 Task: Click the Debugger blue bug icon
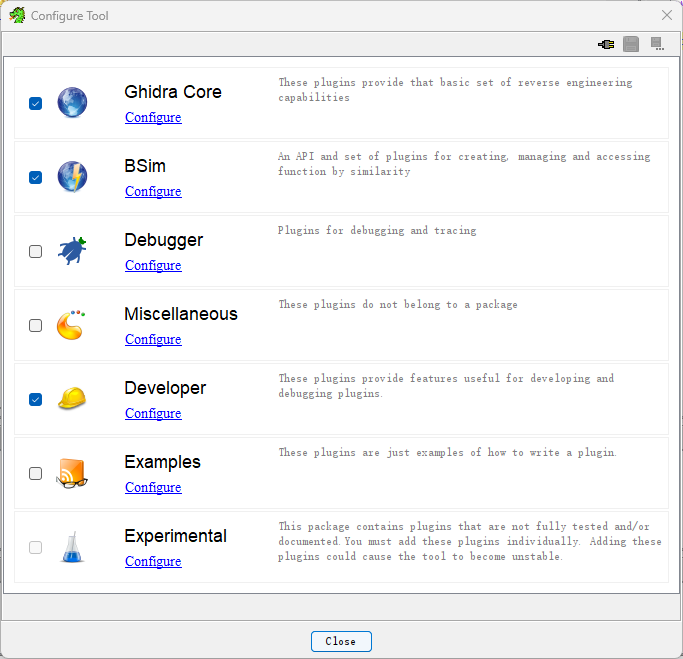point(72,250)
